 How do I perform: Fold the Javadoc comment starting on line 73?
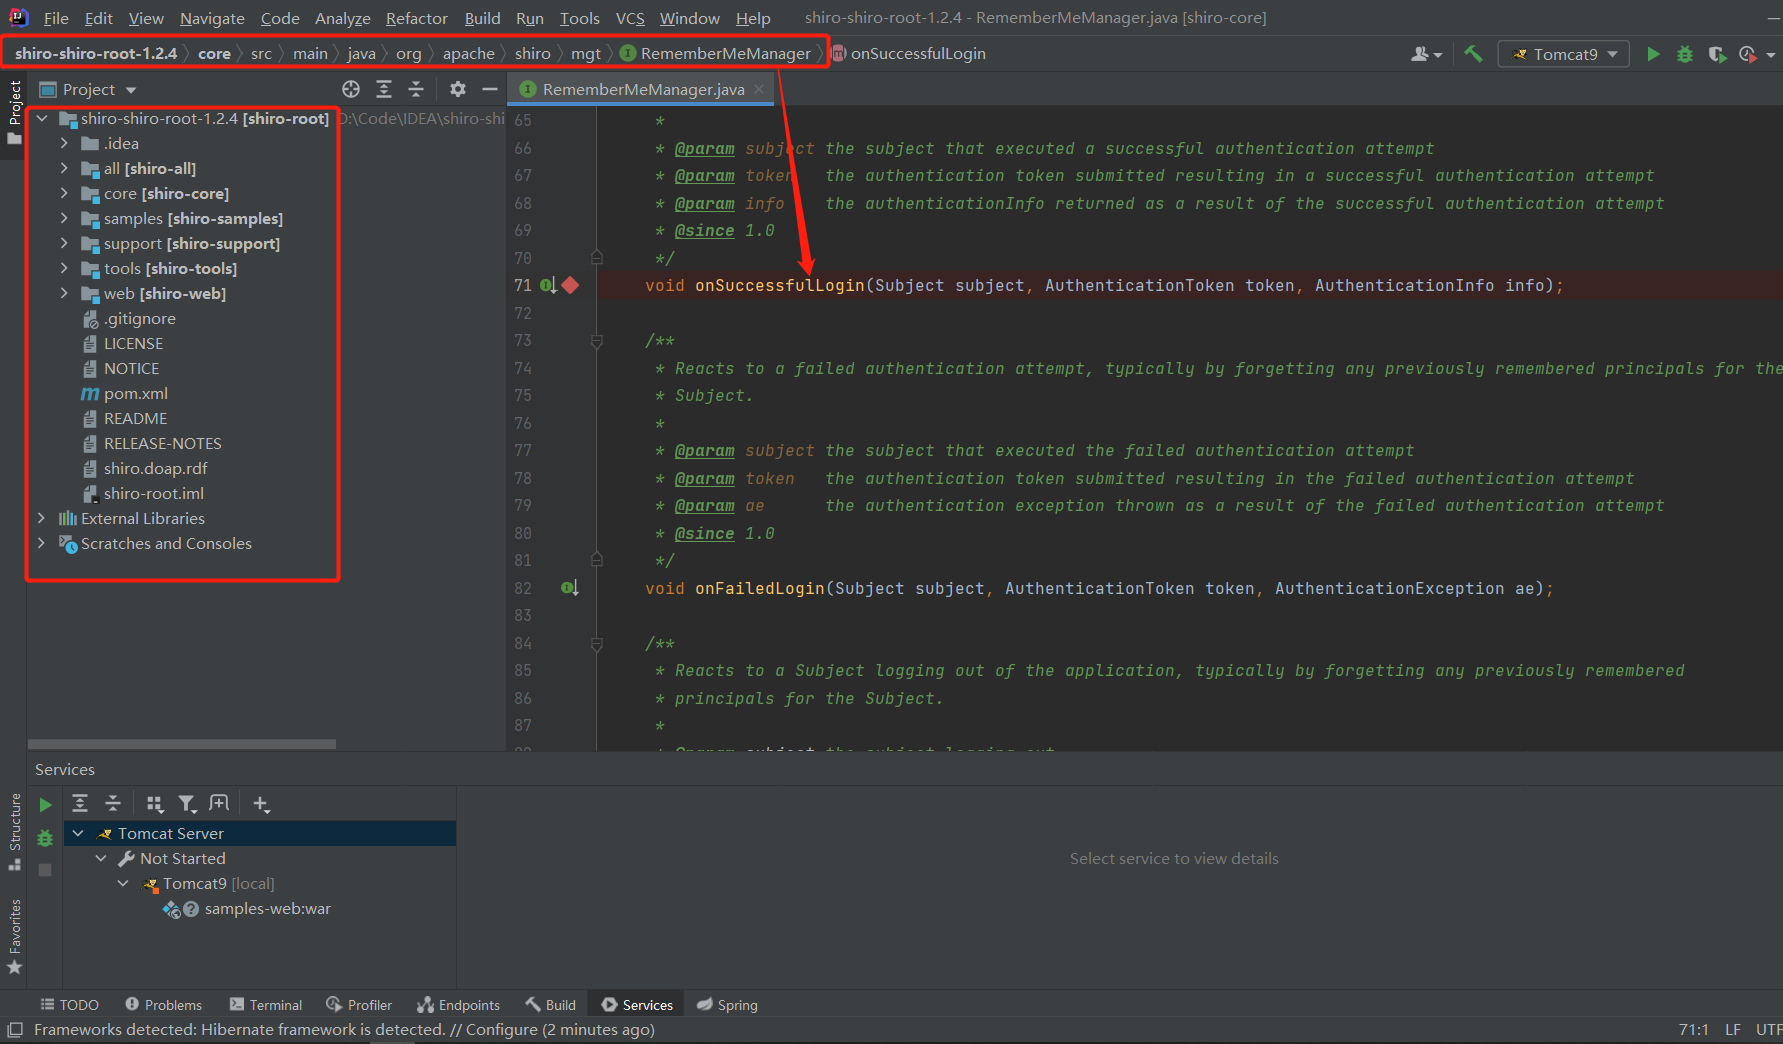(x=597, y=341)
